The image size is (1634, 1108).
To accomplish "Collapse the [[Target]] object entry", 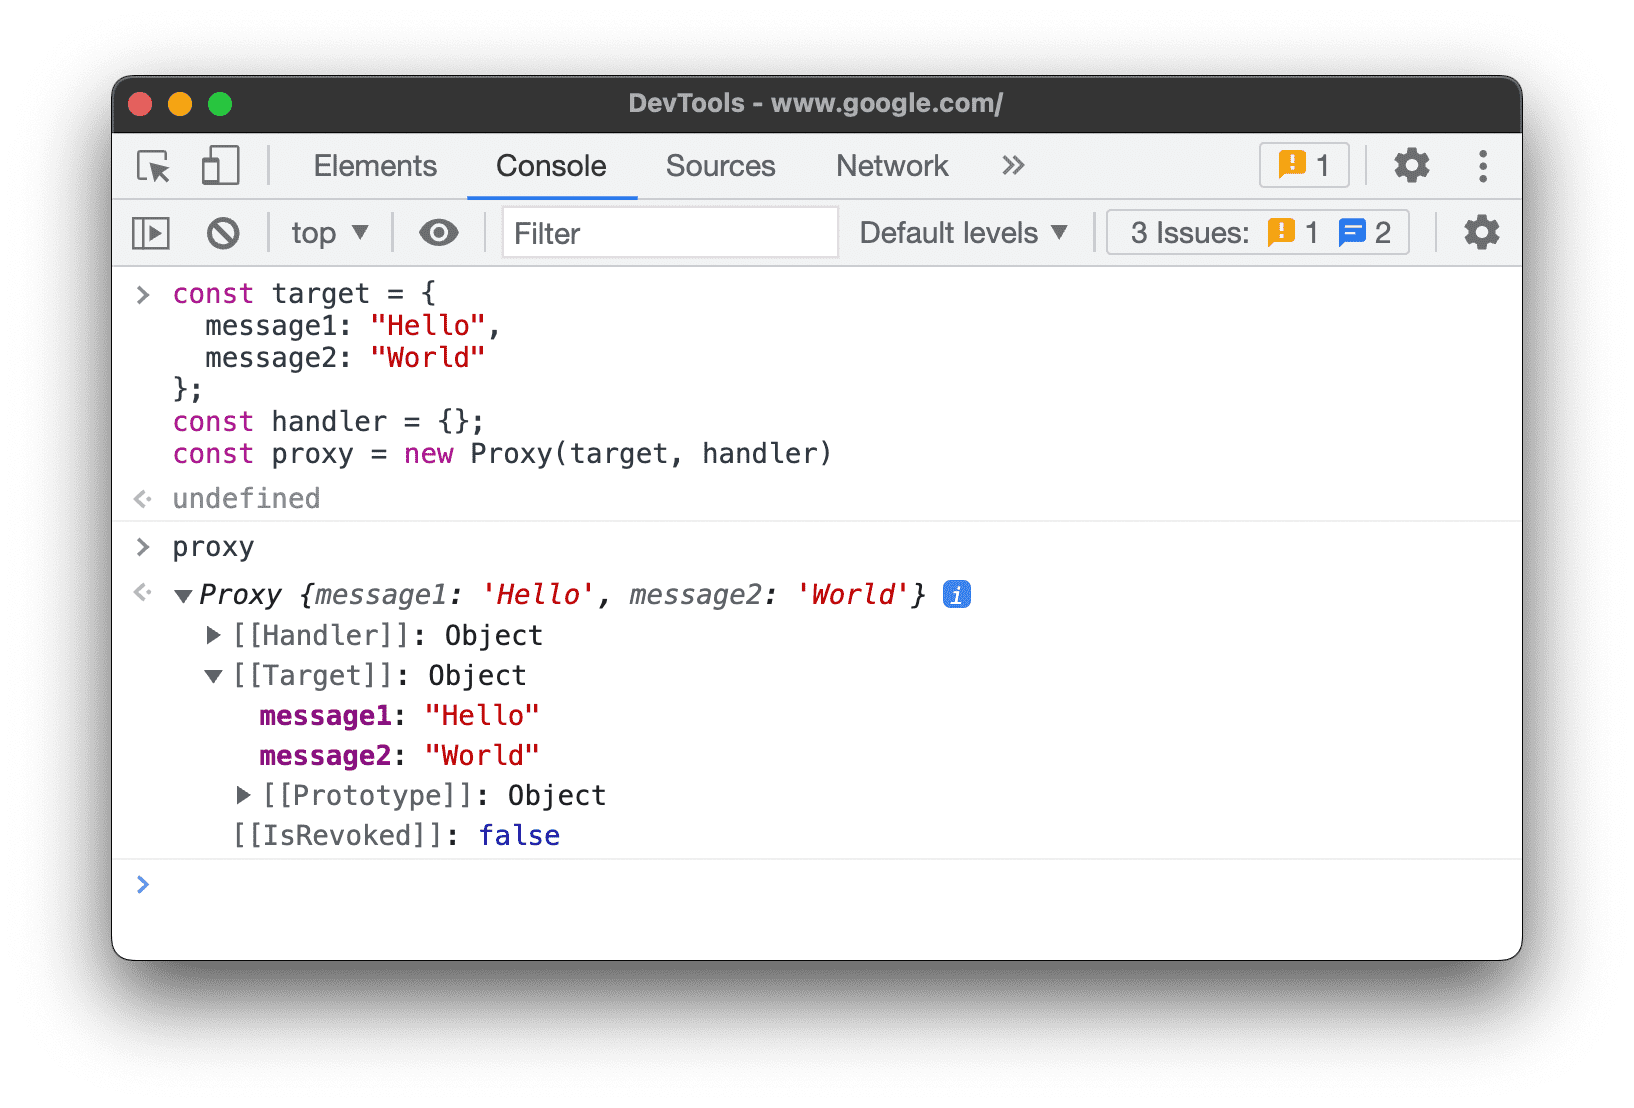I will coord(213,675).
